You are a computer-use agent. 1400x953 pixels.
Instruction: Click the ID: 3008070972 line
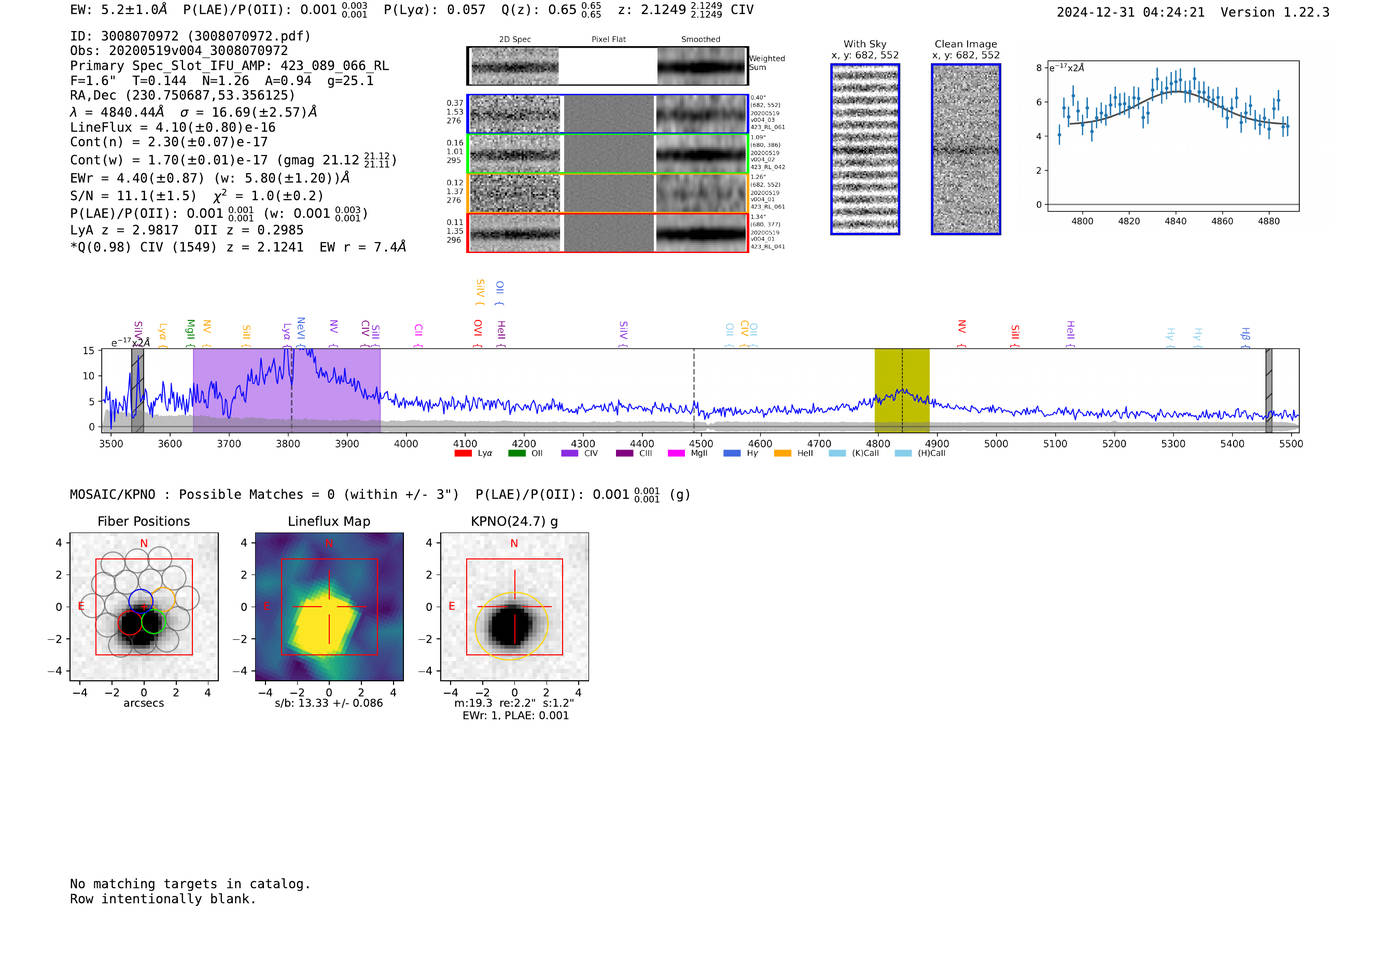coord(190,36)
